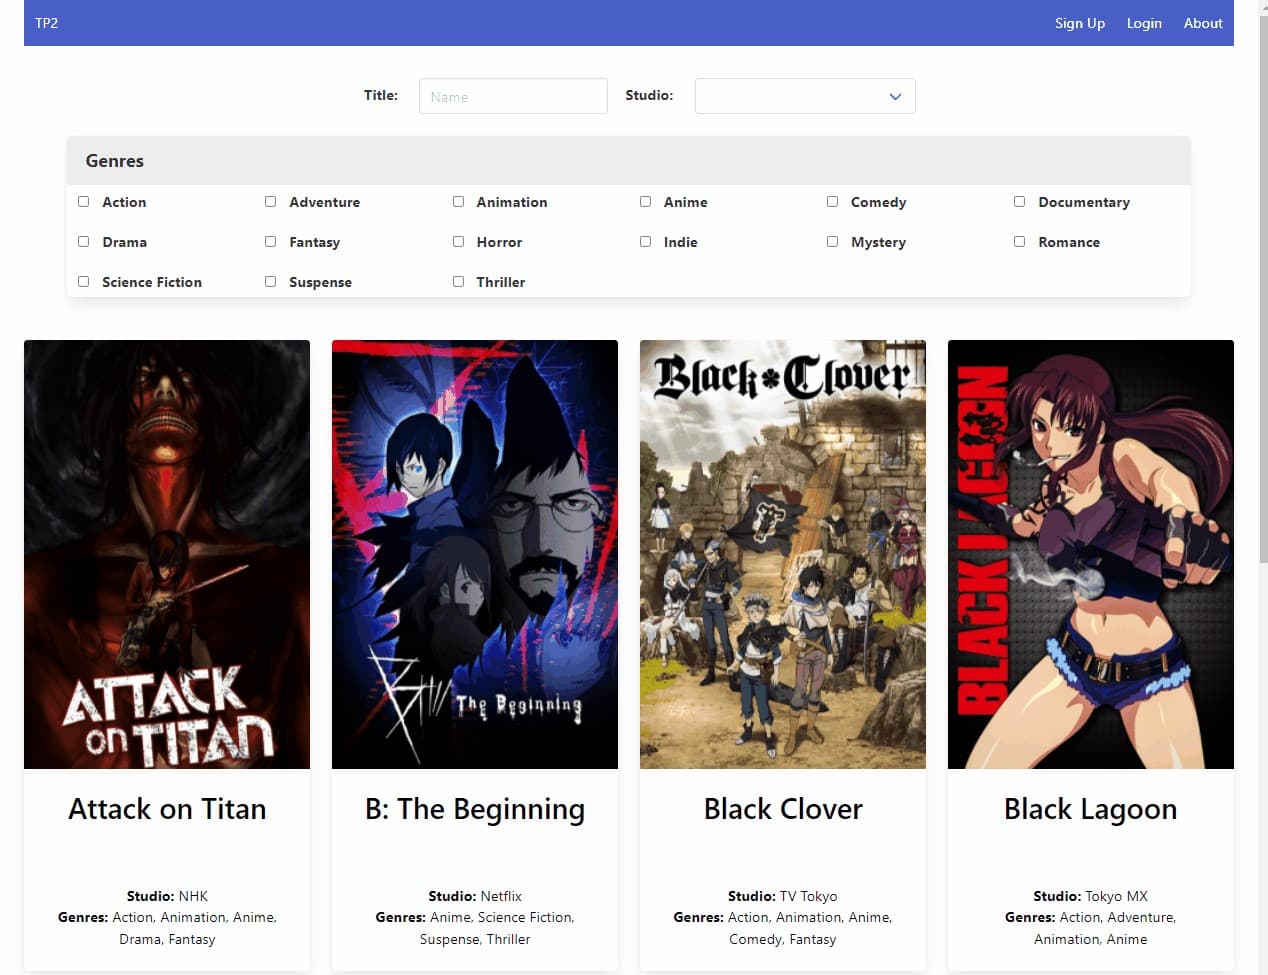Click the Studio: Netflix text
The width and height of the screenshot is (1268, 975).
(x=475, y=896)
